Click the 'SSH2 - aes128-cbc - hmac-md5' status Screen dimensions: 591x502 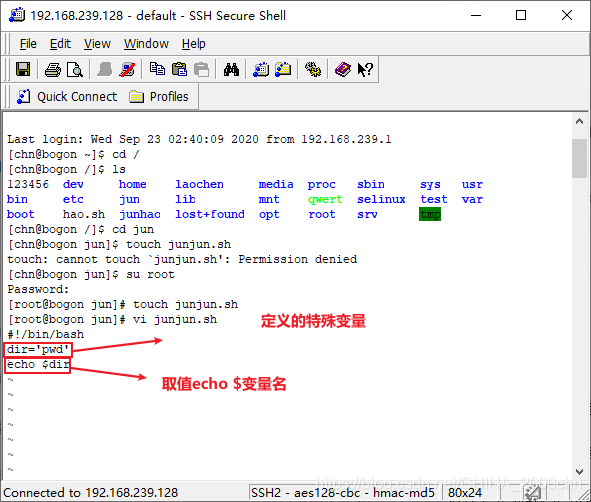point(343,493)
